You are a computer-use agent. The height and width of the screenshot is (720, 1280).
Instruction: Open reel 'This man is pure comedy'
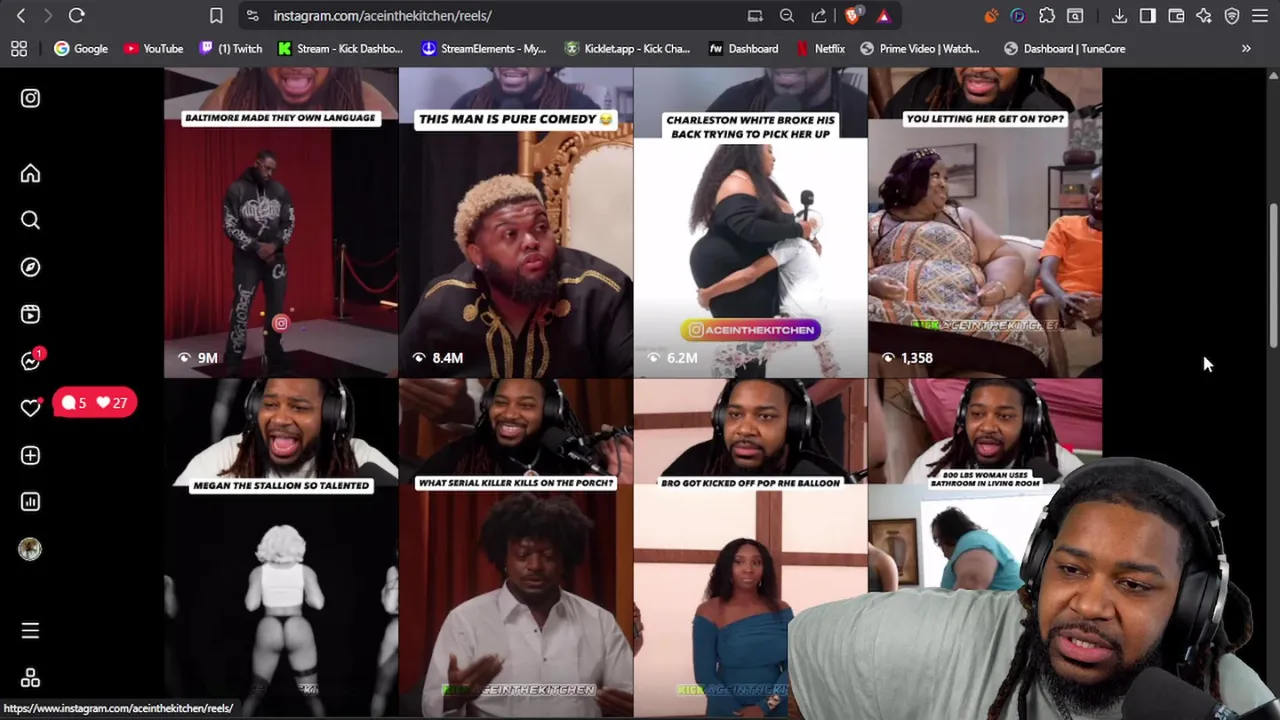tap(516, 223)
